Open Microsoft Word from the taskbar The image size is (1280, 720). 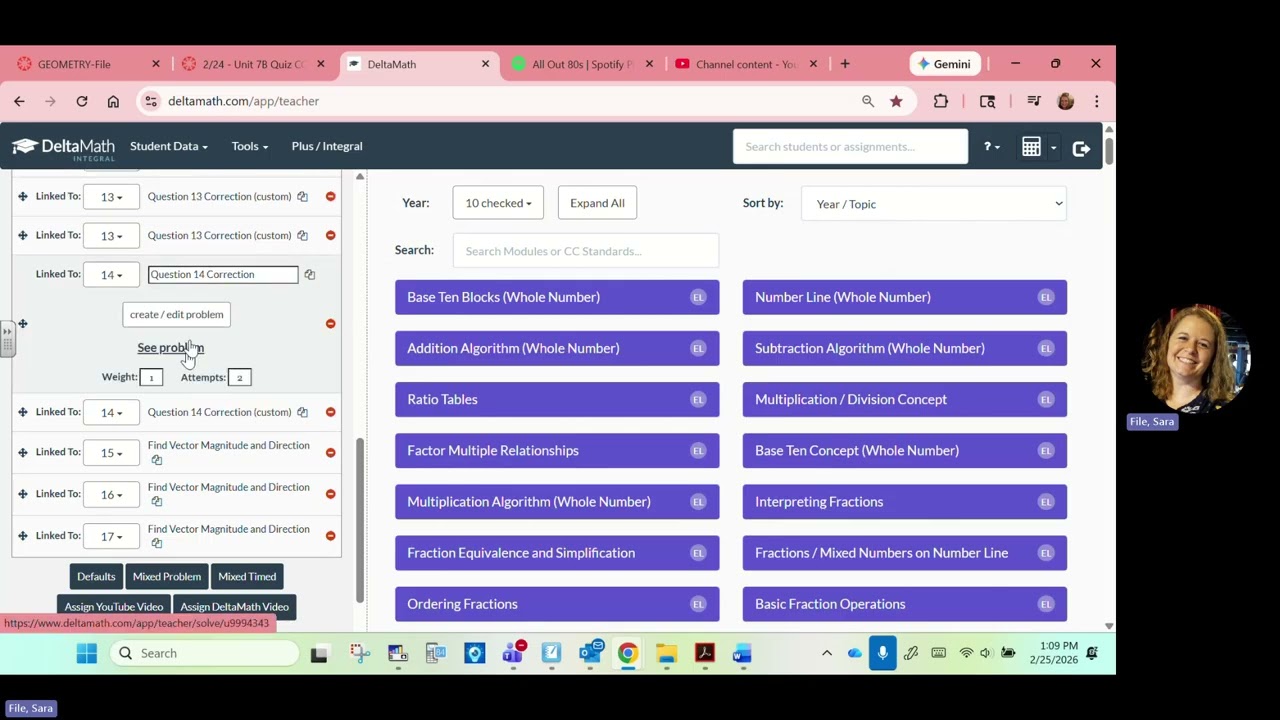click(x=741, y=654)
